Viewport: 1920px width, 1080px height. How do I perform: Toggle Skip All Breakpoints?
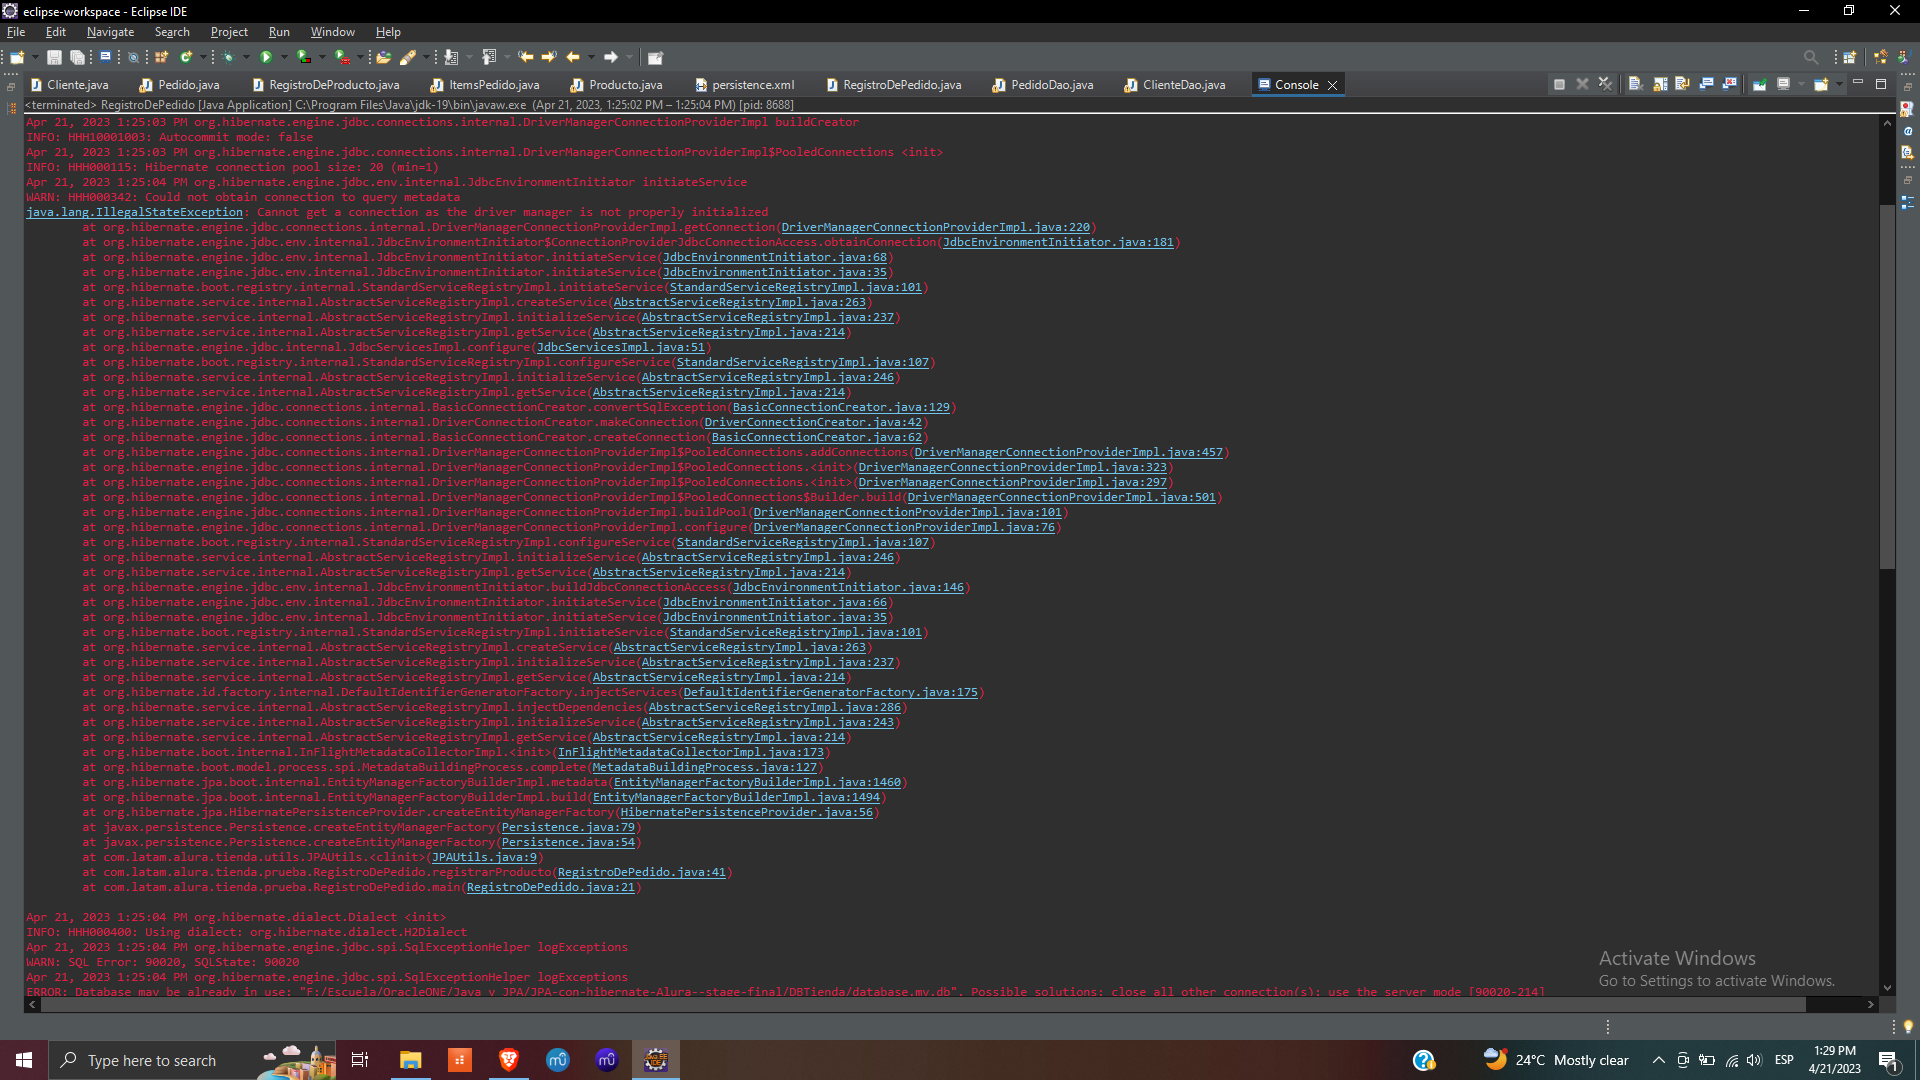pos(133,57)
